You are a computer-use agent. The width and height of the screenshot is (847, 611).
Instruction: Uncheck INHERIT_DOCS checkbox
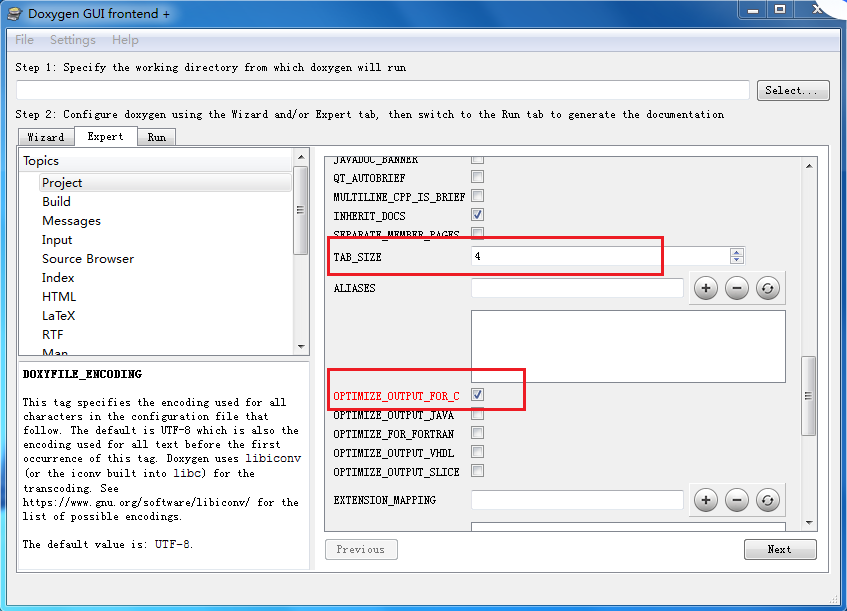pyautogui.click(x=478, y=214)
